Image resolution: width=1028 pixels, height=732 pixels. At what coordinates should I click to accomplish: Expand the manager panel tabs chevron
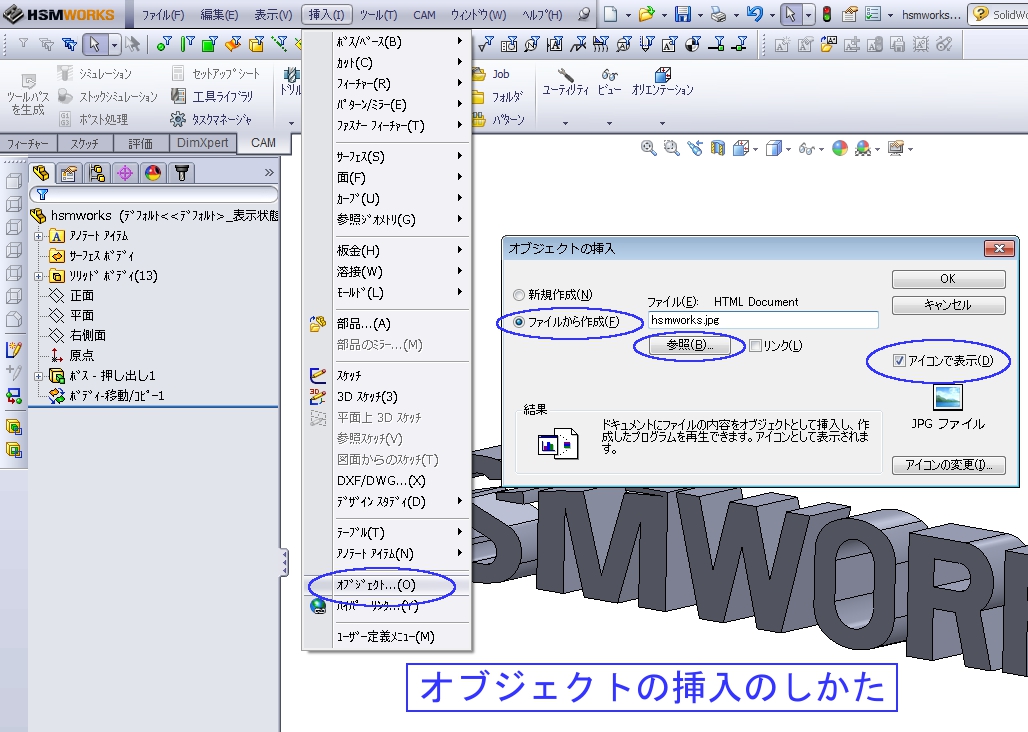[x=269, y=172]
